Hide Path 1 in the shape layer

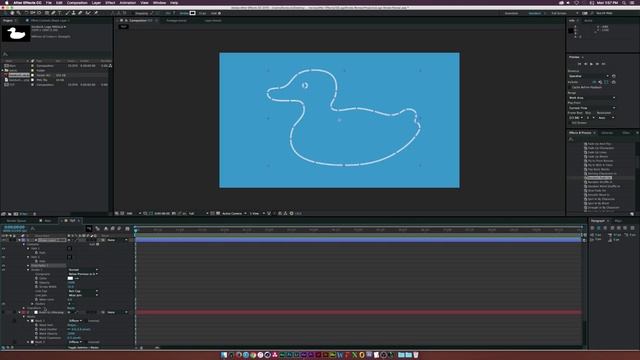pos(4,249)
